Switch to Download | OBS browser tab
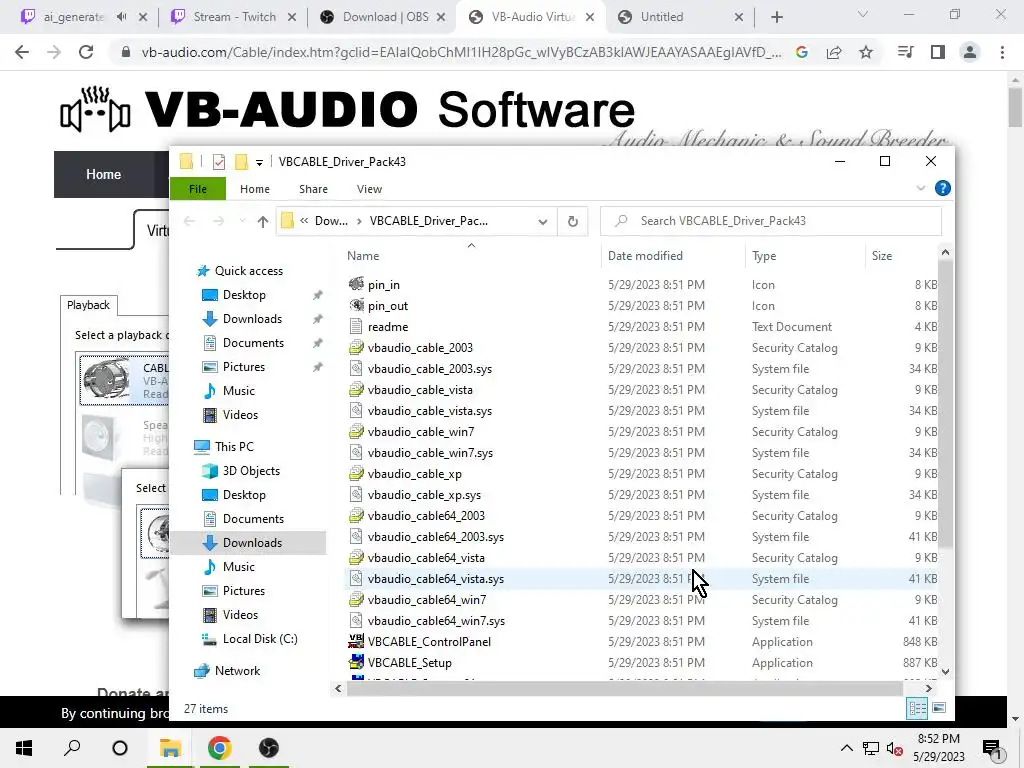Viewport: 1024px width, 768px height. (383, 17)
